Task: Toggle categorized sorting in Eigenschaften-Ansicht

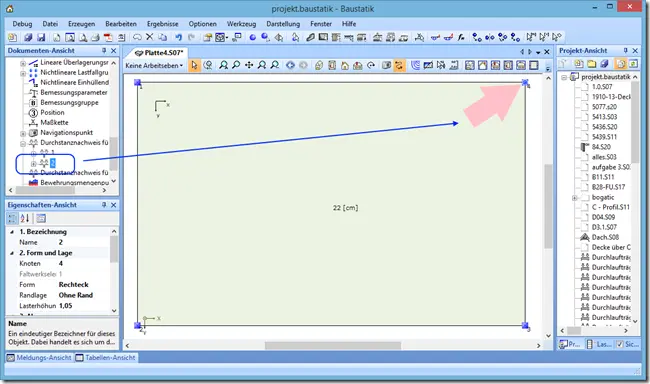Action: click(x=12, y=218)
